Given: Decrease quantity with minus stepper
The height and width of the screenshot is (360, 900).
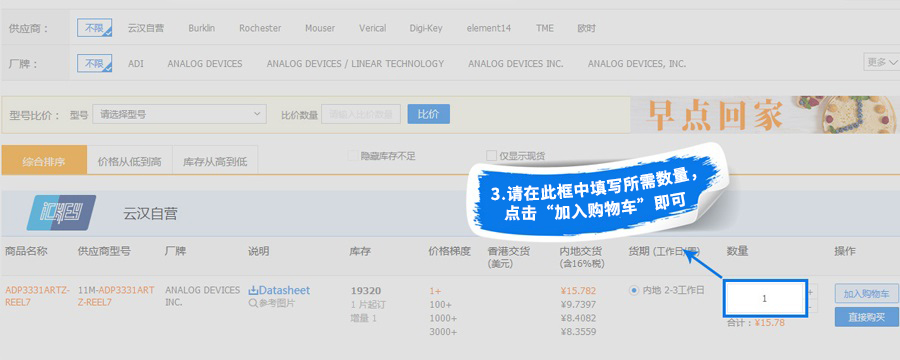Looking at the screenshot, I should tap(810, 308).
